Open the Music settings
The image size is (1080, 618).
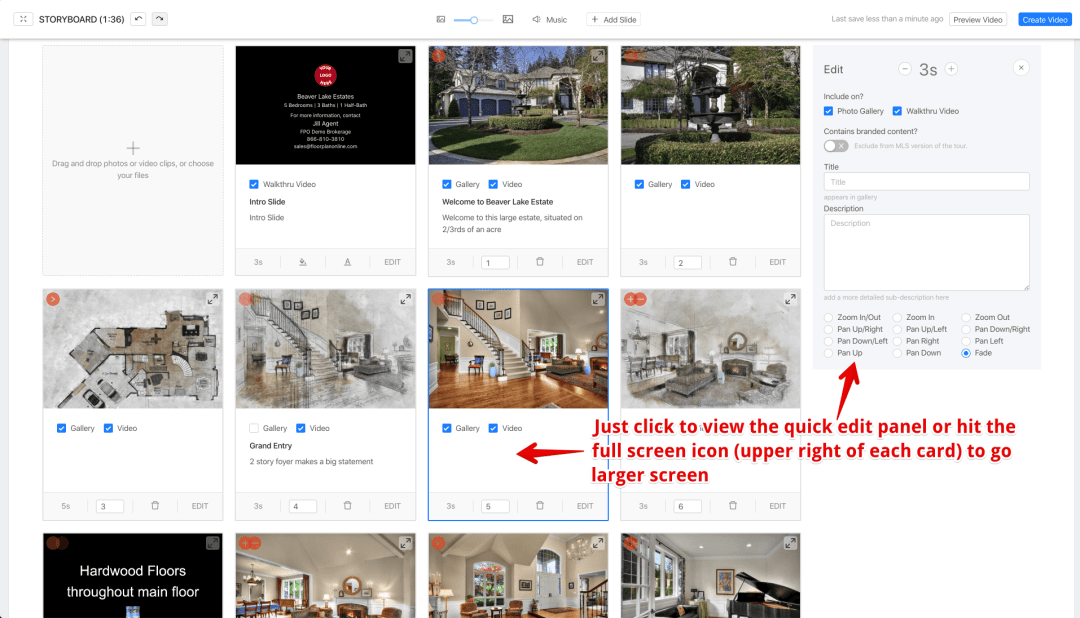click(550, 19)
